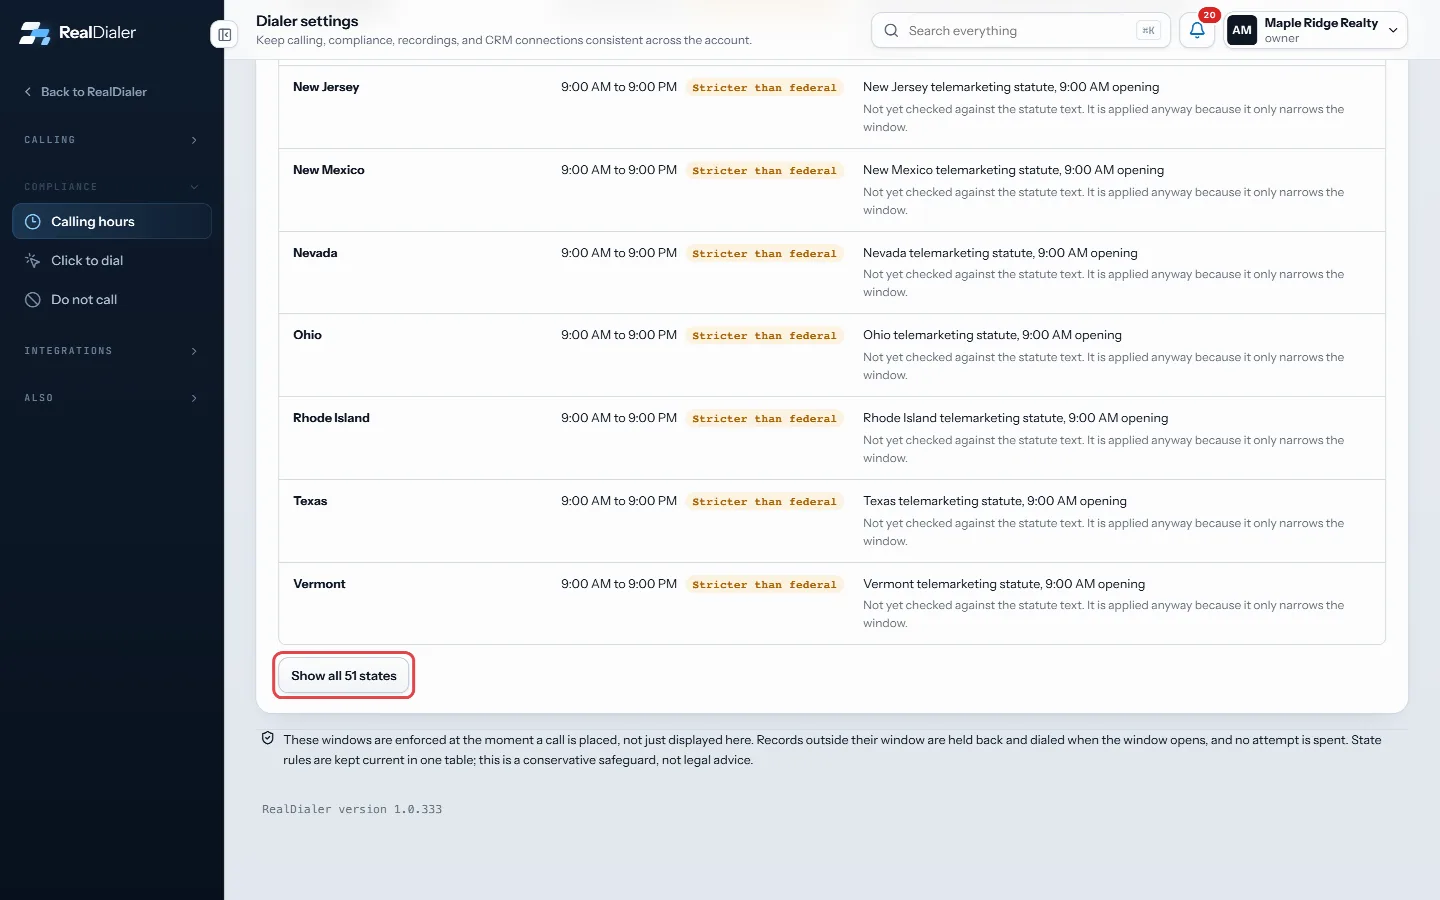
Task: Select the Calling hours clock icon
Action: coord(33,222)
